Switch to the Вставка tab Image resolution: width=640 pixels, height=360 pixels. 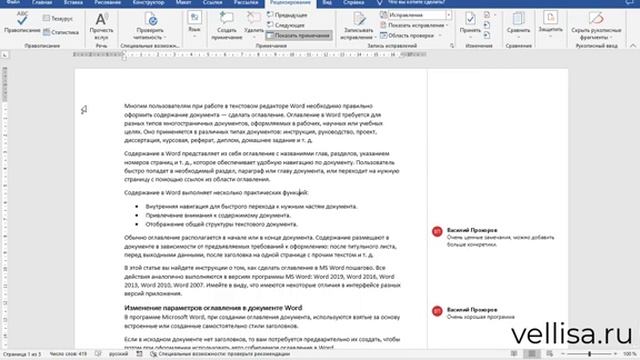73,2
